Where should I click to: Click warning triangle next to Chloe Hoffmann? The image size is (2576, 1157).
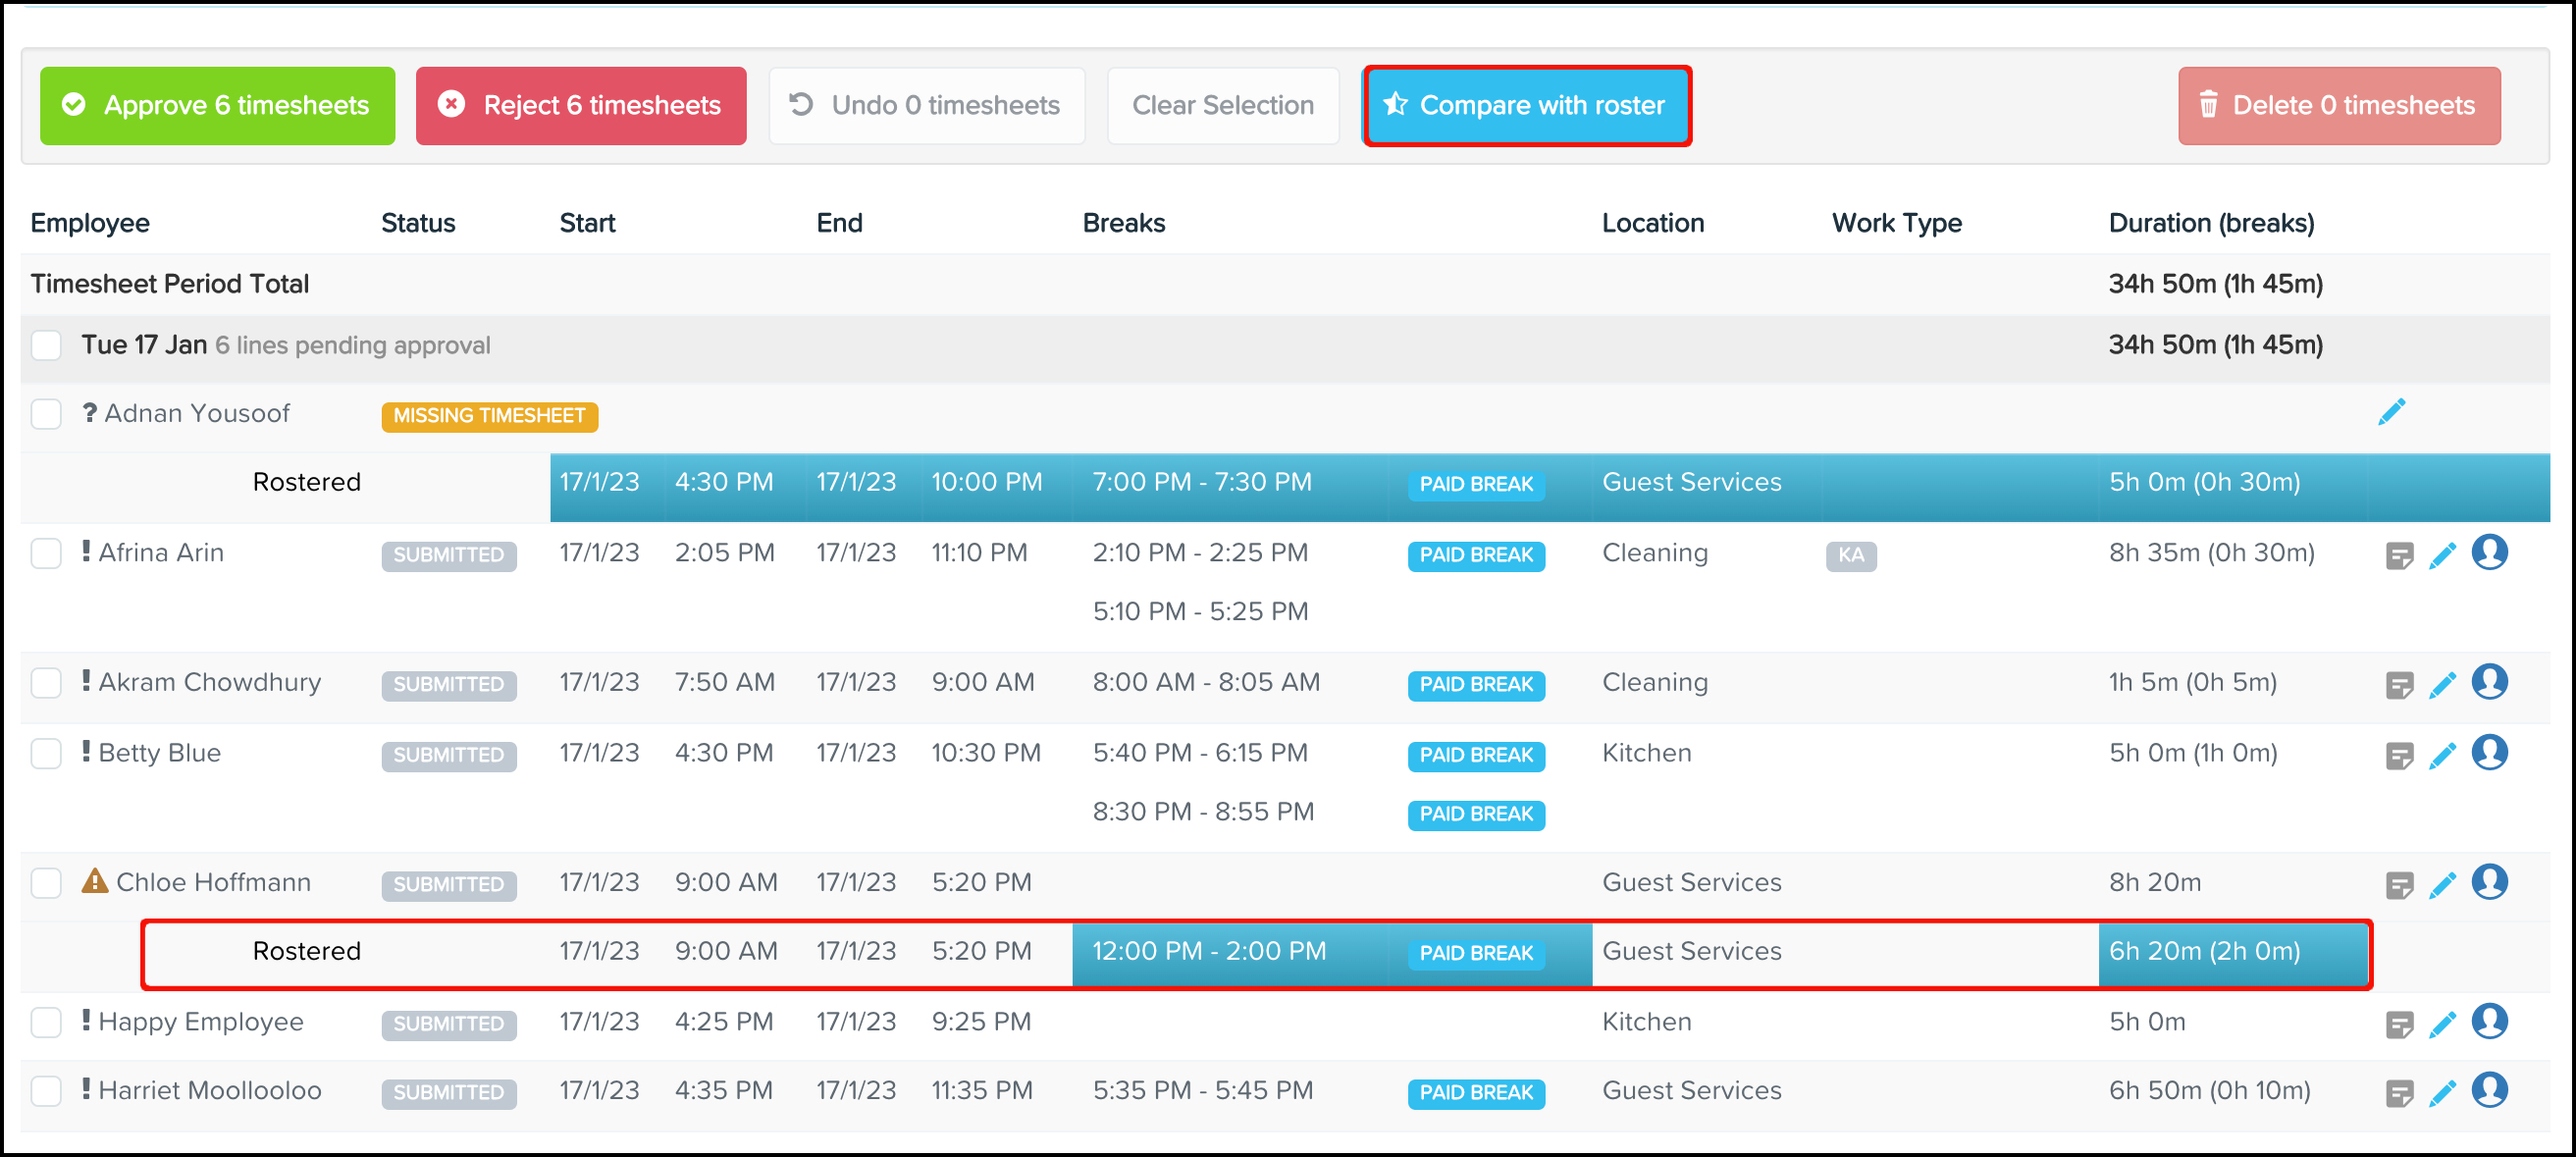pyautogui.click(x=95, y=881)
